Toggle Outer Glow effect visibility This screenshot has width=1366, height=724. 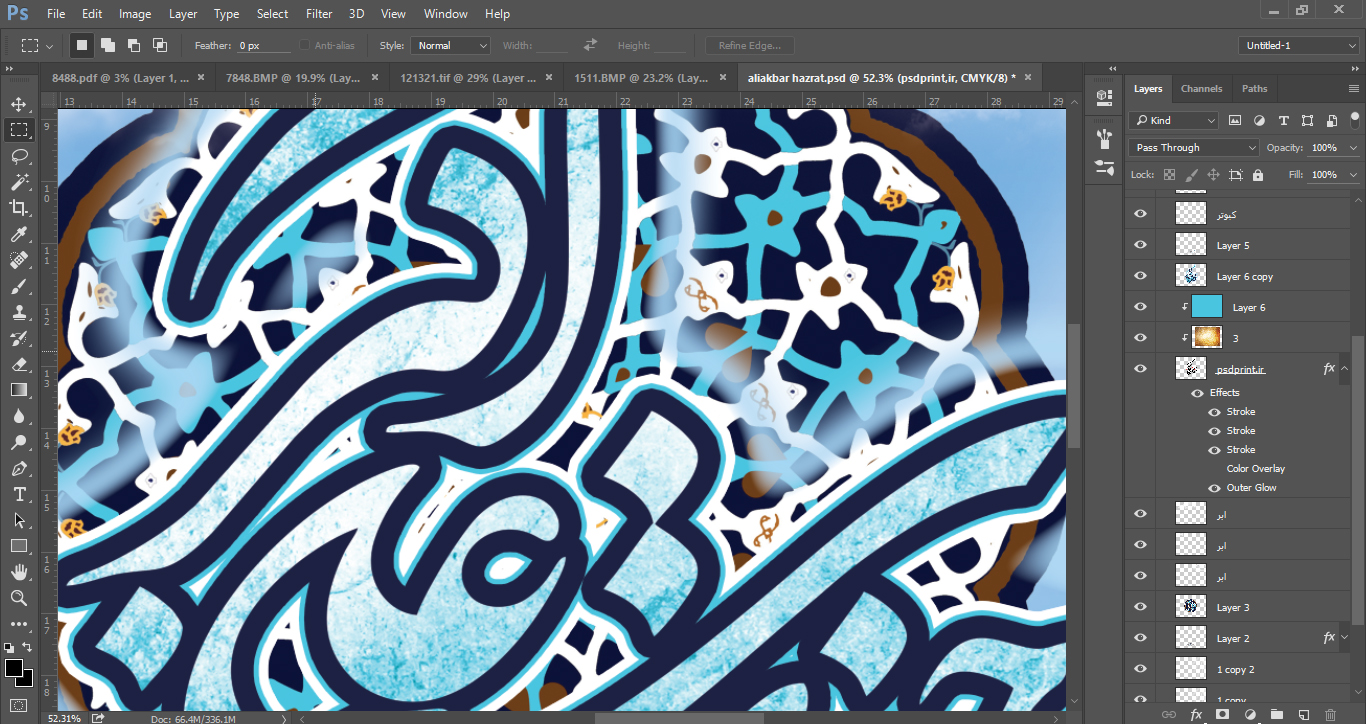click(x=1215, y=488)
